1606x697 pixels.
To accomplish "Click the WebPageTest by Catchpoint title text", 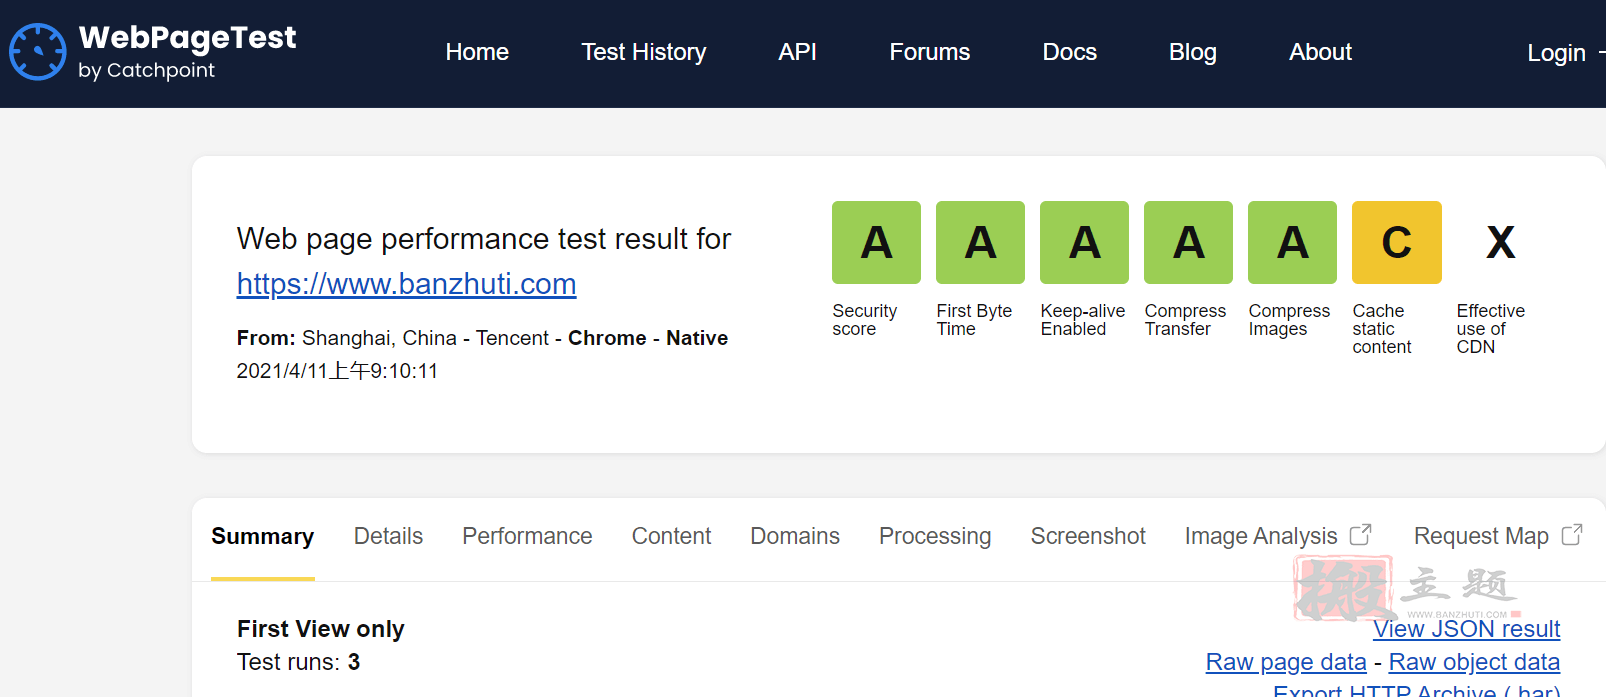I will [x=187, y=51].
